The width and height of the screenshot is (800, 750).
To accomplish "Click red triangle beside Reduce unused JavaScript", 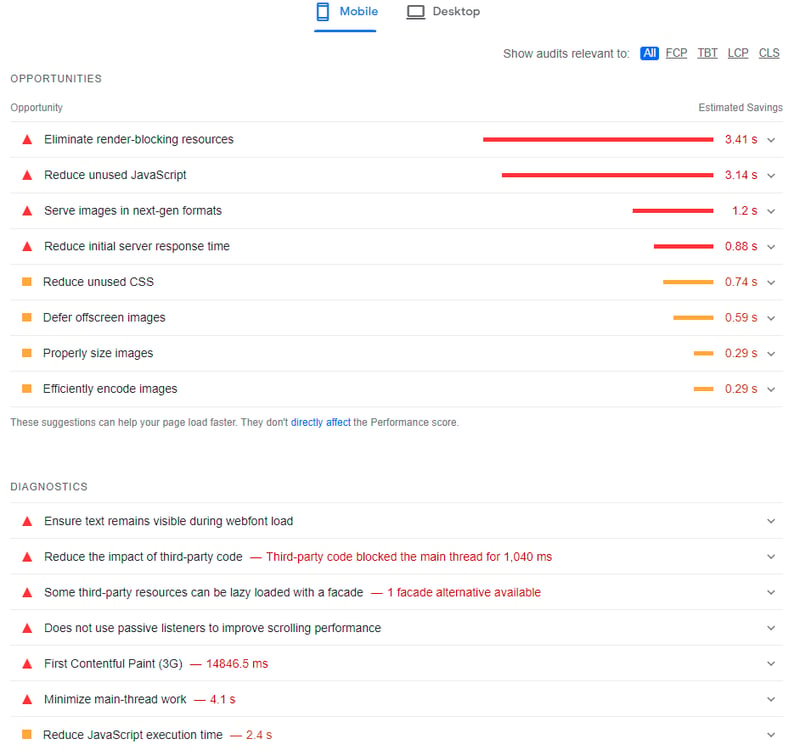I will tap(28, 176).
